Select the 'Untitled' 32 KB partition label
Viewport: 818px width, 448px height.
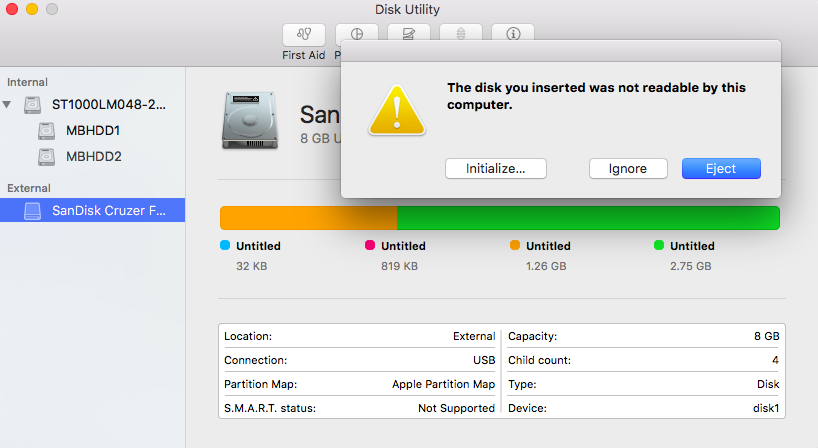[258, 246]
